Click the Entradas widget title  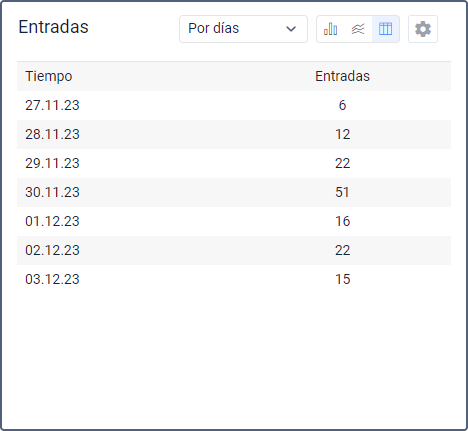pyautogui.click(x=53, y=27)
